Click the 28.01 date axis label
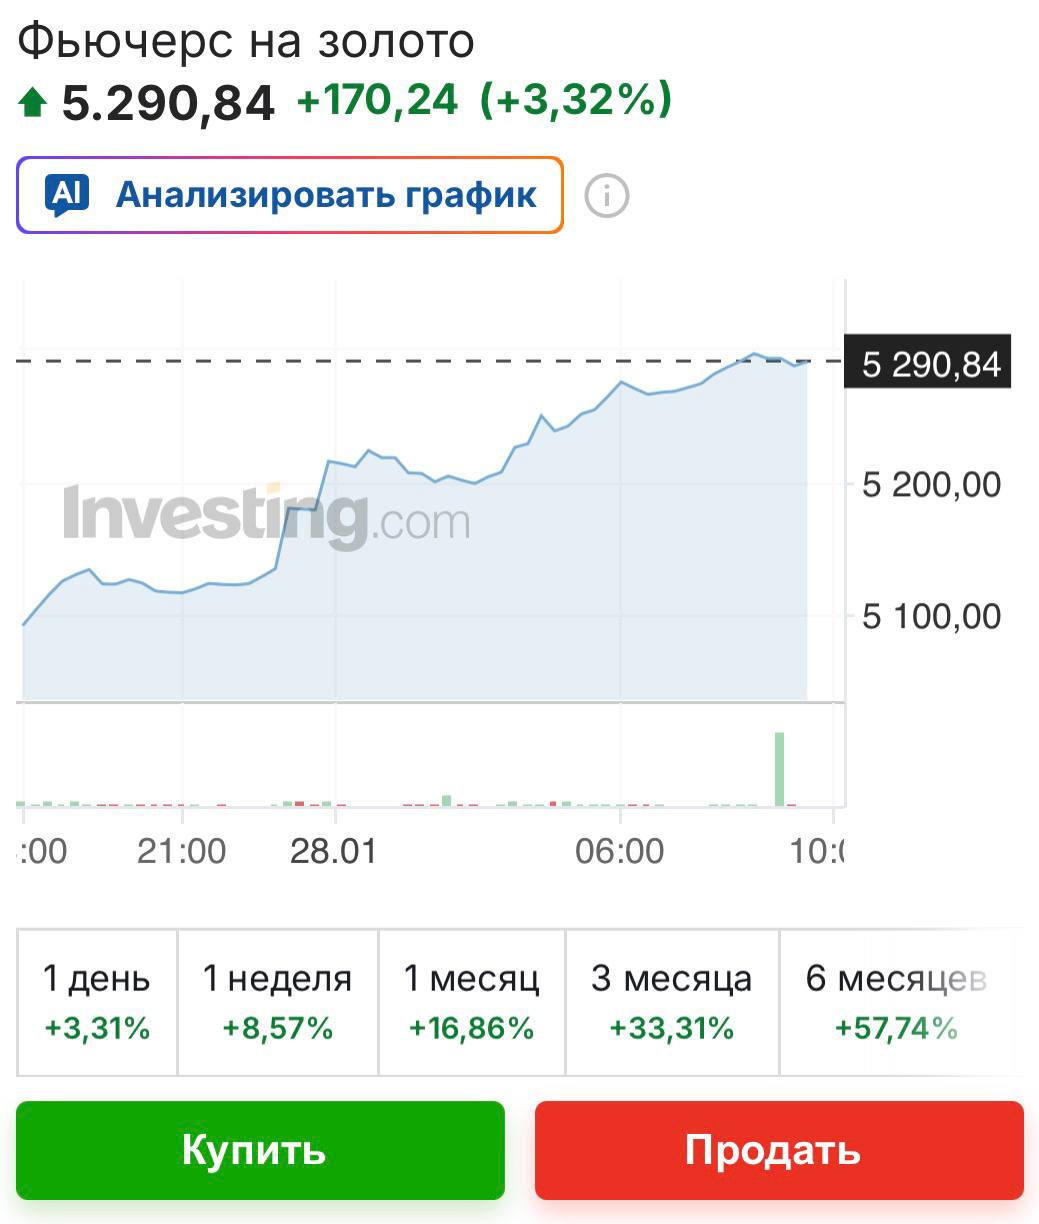This screenshot has height=1224, width=1039. coord(333,851)
